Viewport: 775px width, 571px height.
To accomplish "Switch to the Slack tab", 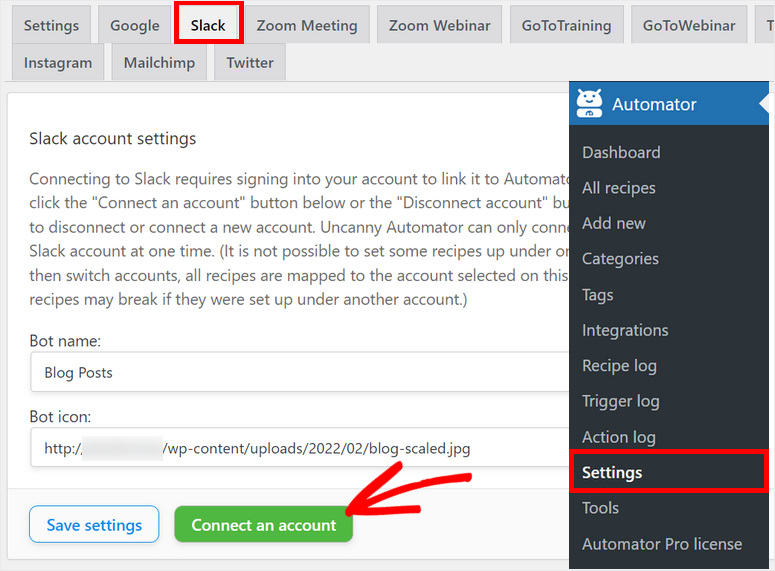I will click(208, 25).
